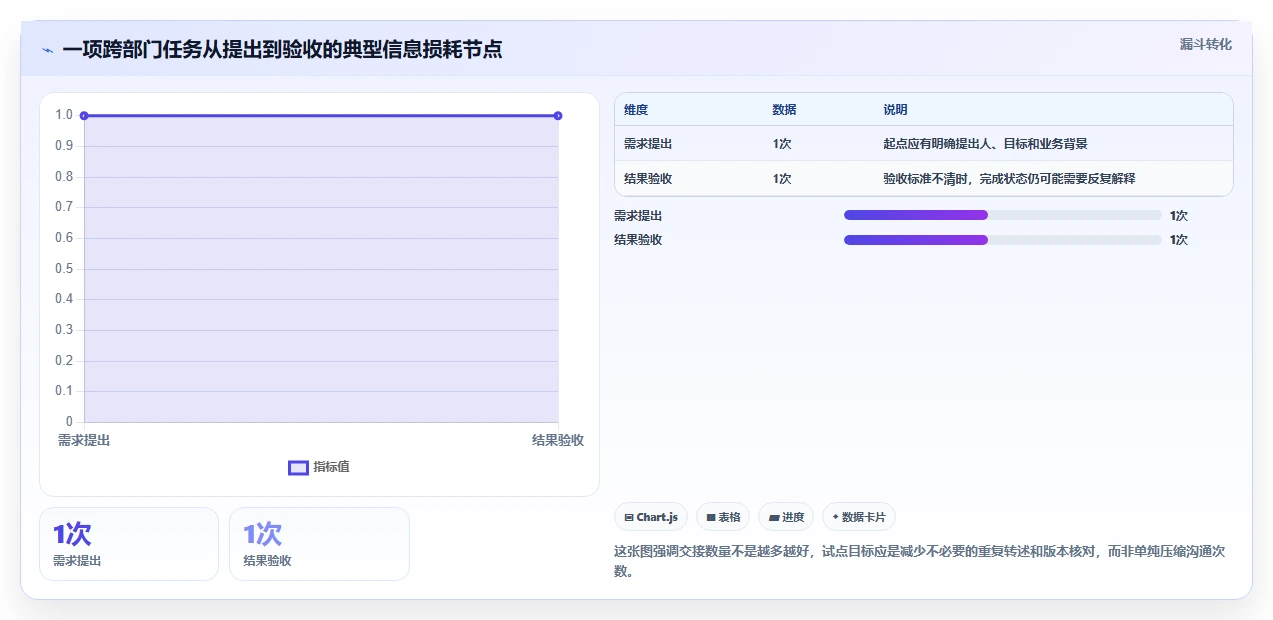Select the 需求提出 table row cell
The image size is (1273, 620).
(x=648, y=144)
